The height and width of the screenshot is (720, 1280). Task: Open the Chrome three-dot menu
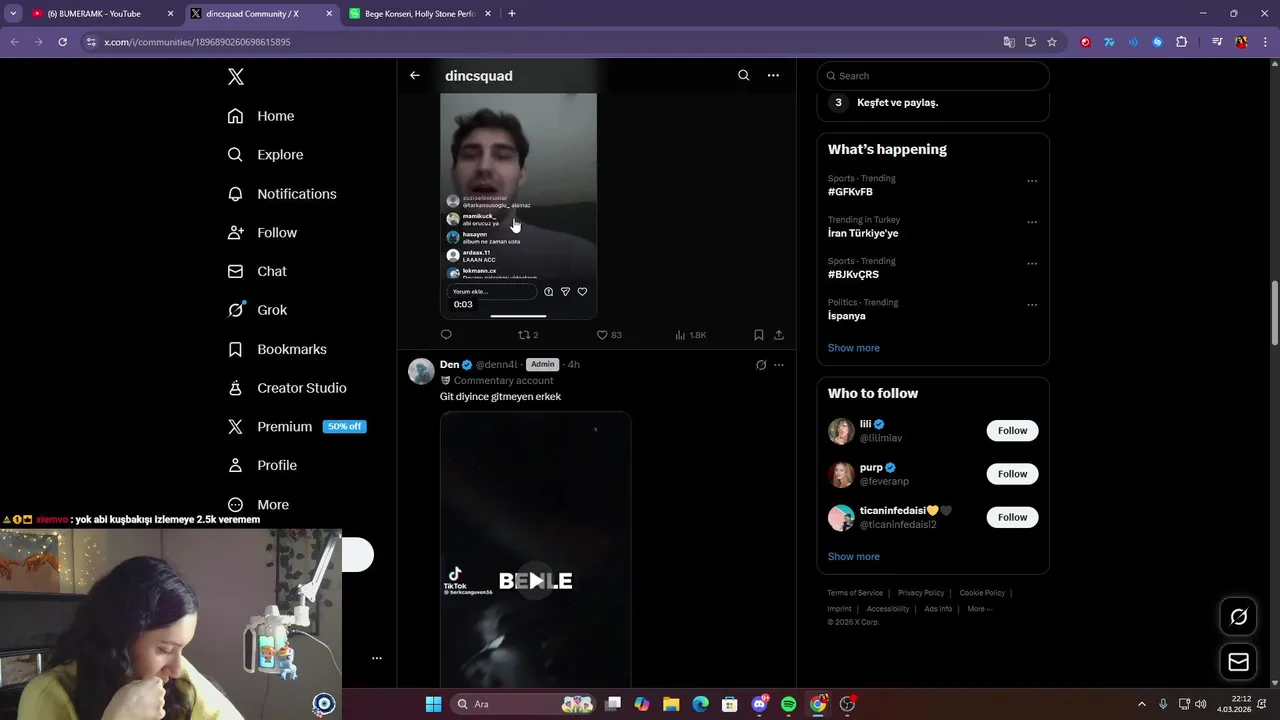[x=1265, y=42]
